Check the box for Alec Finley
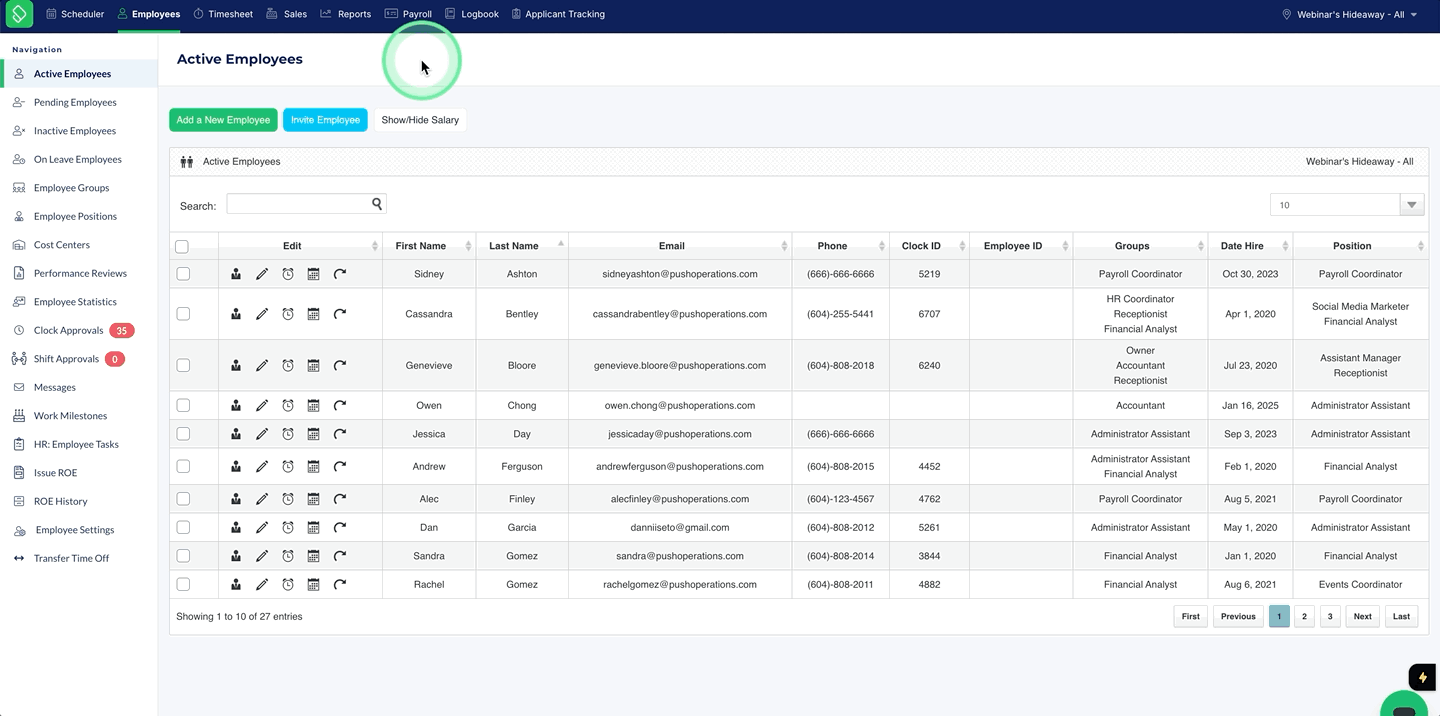The image size is (1440, 716). click(x=183, y=499)
